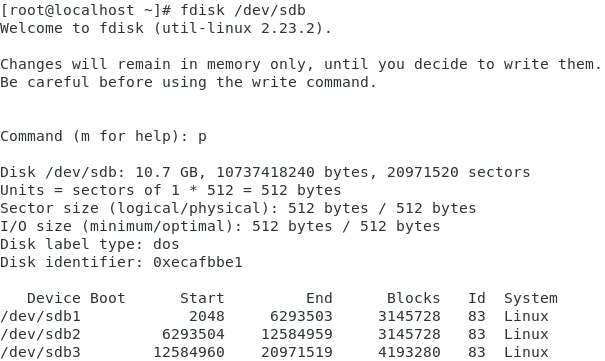Click the Id column header

pos(477,298)
